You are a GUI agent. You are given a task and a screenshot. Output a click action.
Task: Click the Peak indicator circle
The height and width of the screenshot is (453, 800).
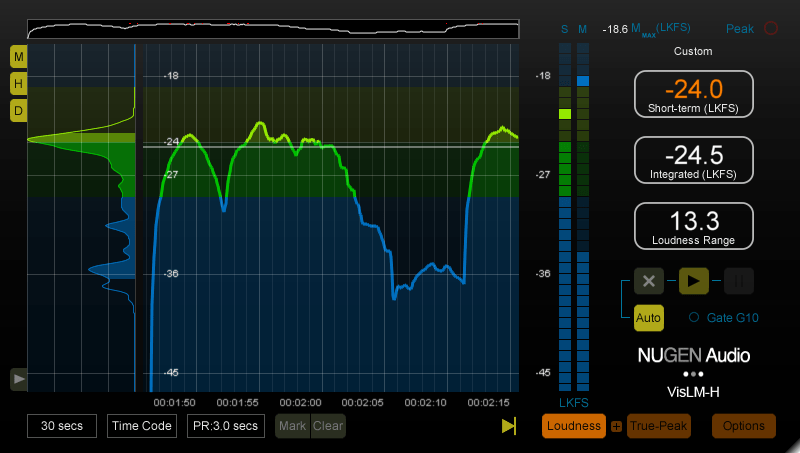[x=770, y=29]
